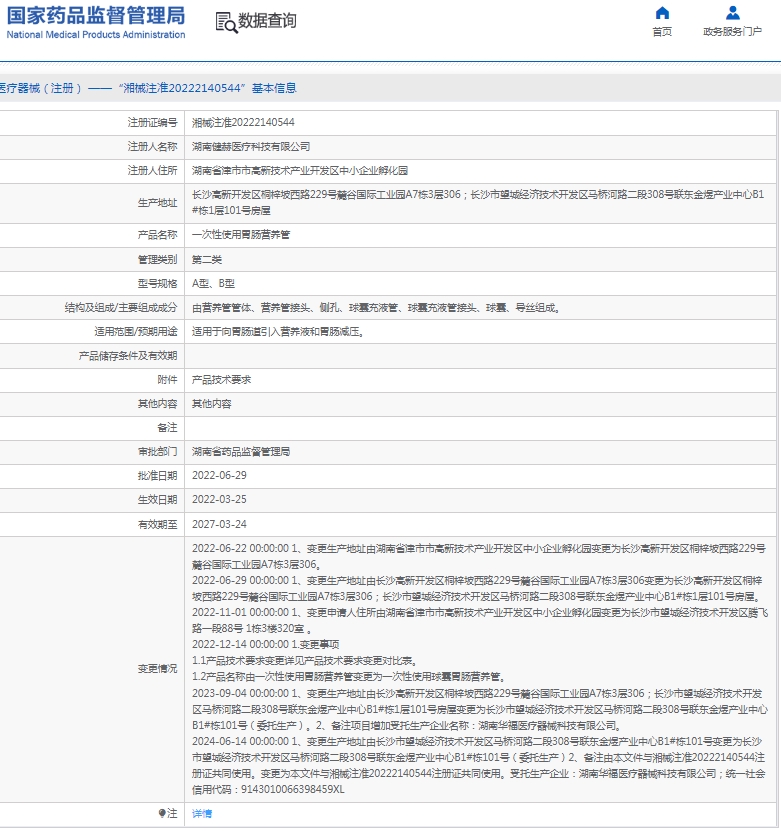Click the 1.2产品名称 change line
The height and width of the screenshot is (831, 781).
350,677
